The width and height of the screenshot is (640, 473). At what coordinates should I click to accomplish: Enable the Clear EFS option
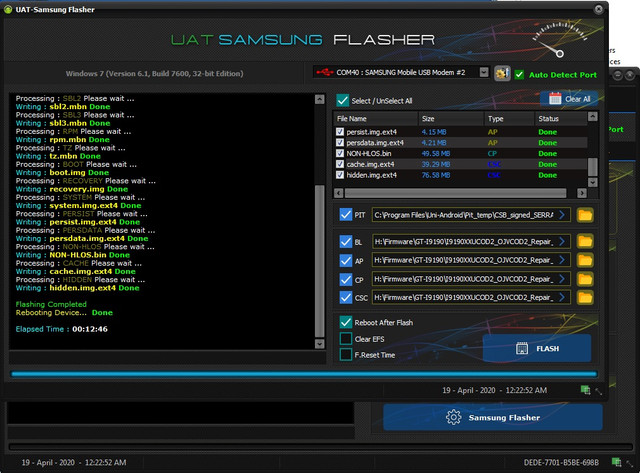346,339
